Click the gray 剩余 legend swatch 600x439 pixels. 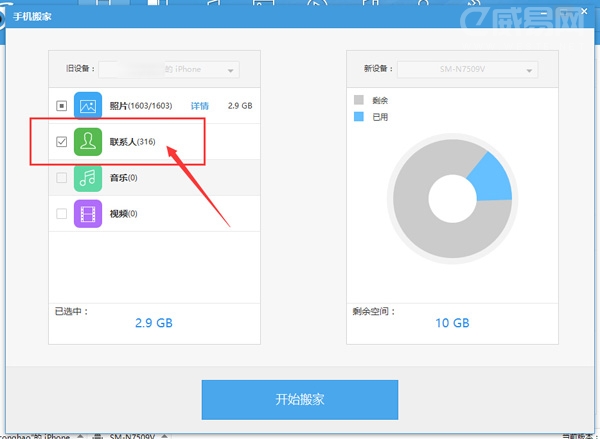pyautogui.click(x=360, y=100)
